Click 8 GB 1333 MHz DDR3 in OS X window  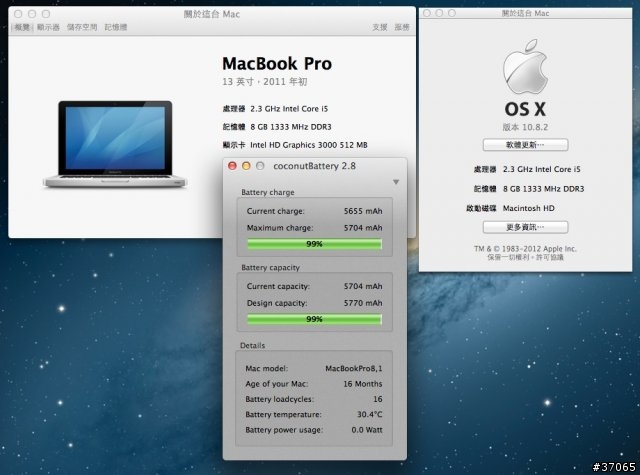click(x=543, y=189)
